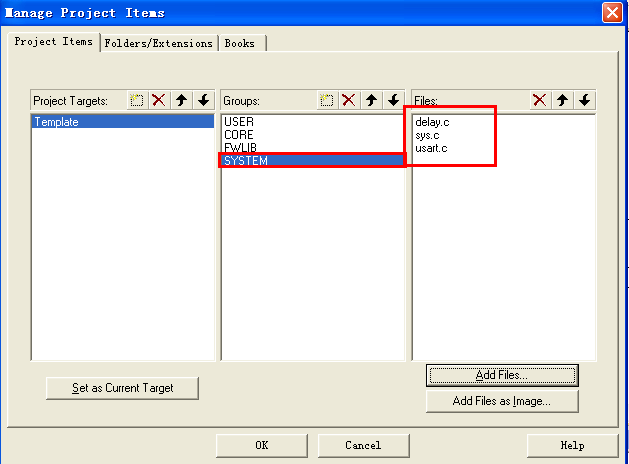The width and height of the screenshot is (629, 464).
Task: Delete the selected file
Action: coord(540,100)
